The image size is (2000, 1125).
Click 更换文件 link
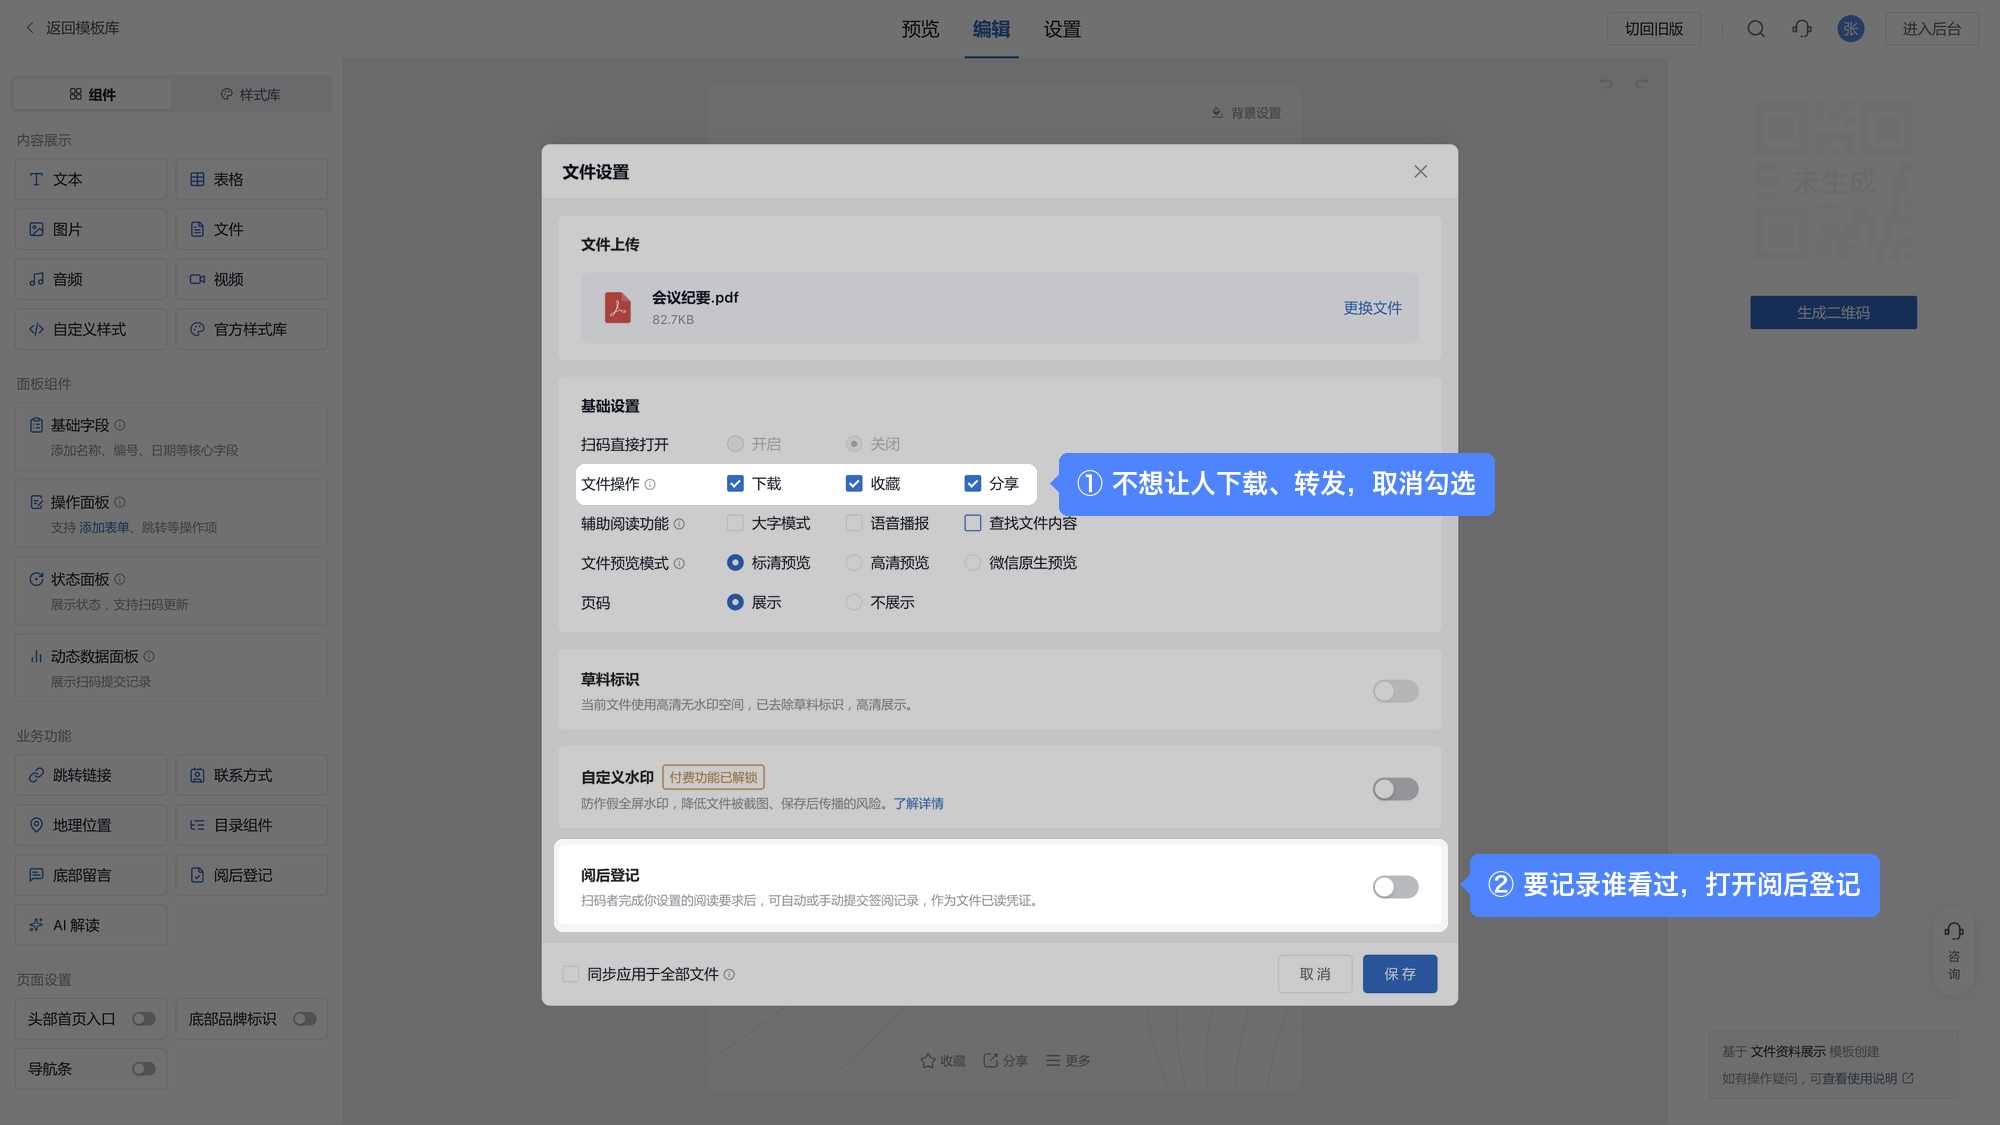point(1372,308)
